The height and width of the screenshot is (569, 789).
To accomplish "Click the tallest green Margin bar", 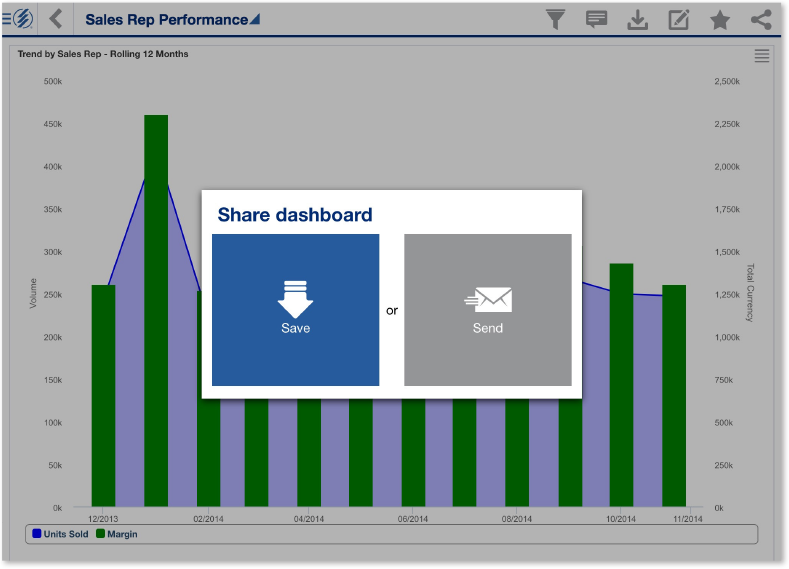I will click(156, 310).
